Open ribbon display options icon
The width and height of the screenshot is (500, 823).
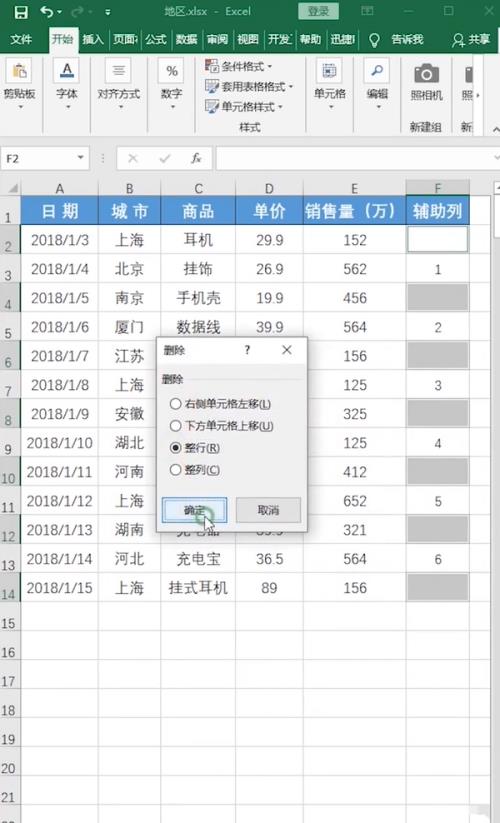point(367,11)
